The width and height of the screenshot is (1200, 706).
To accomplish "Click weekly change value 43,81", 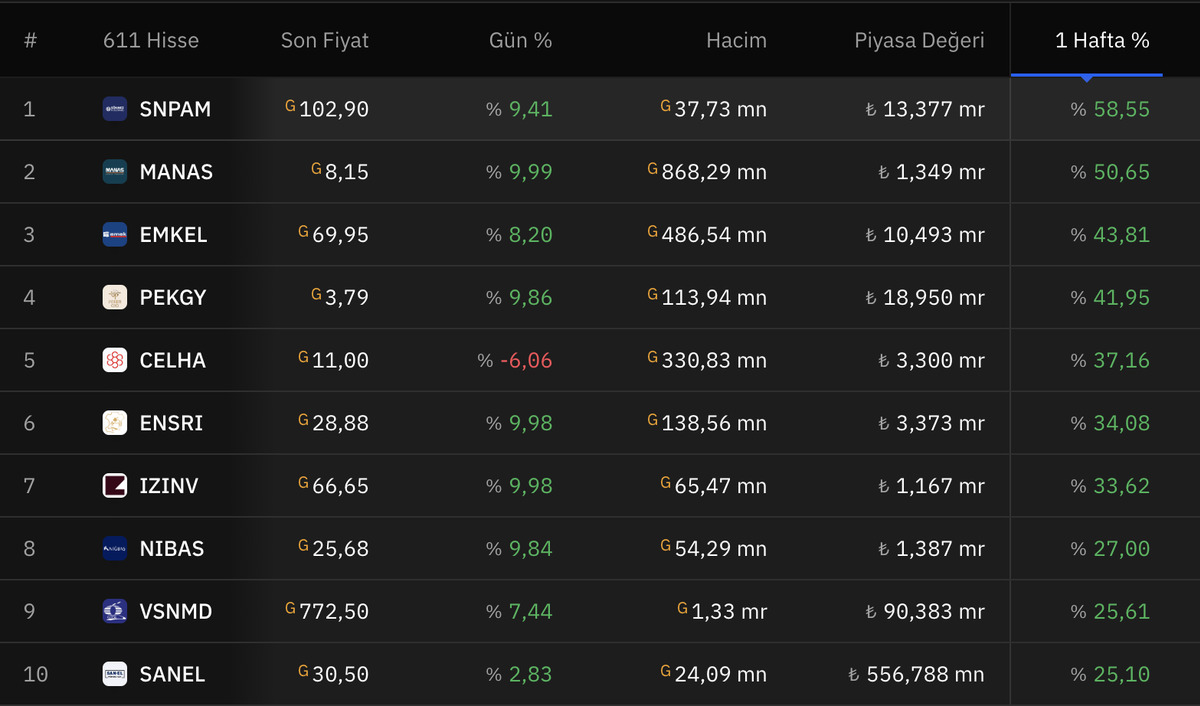I will point(1121,235).
